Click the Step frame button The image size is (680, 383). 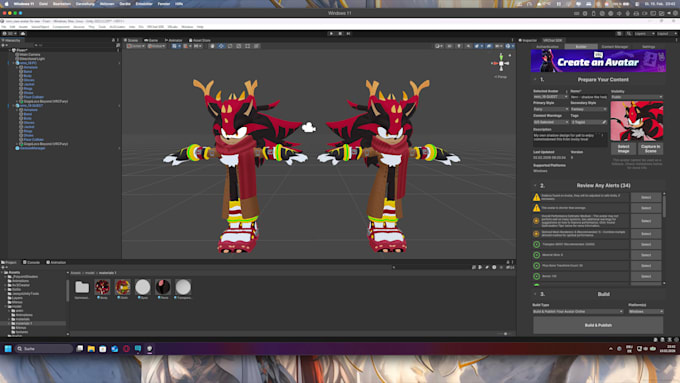tap(348, 33)
